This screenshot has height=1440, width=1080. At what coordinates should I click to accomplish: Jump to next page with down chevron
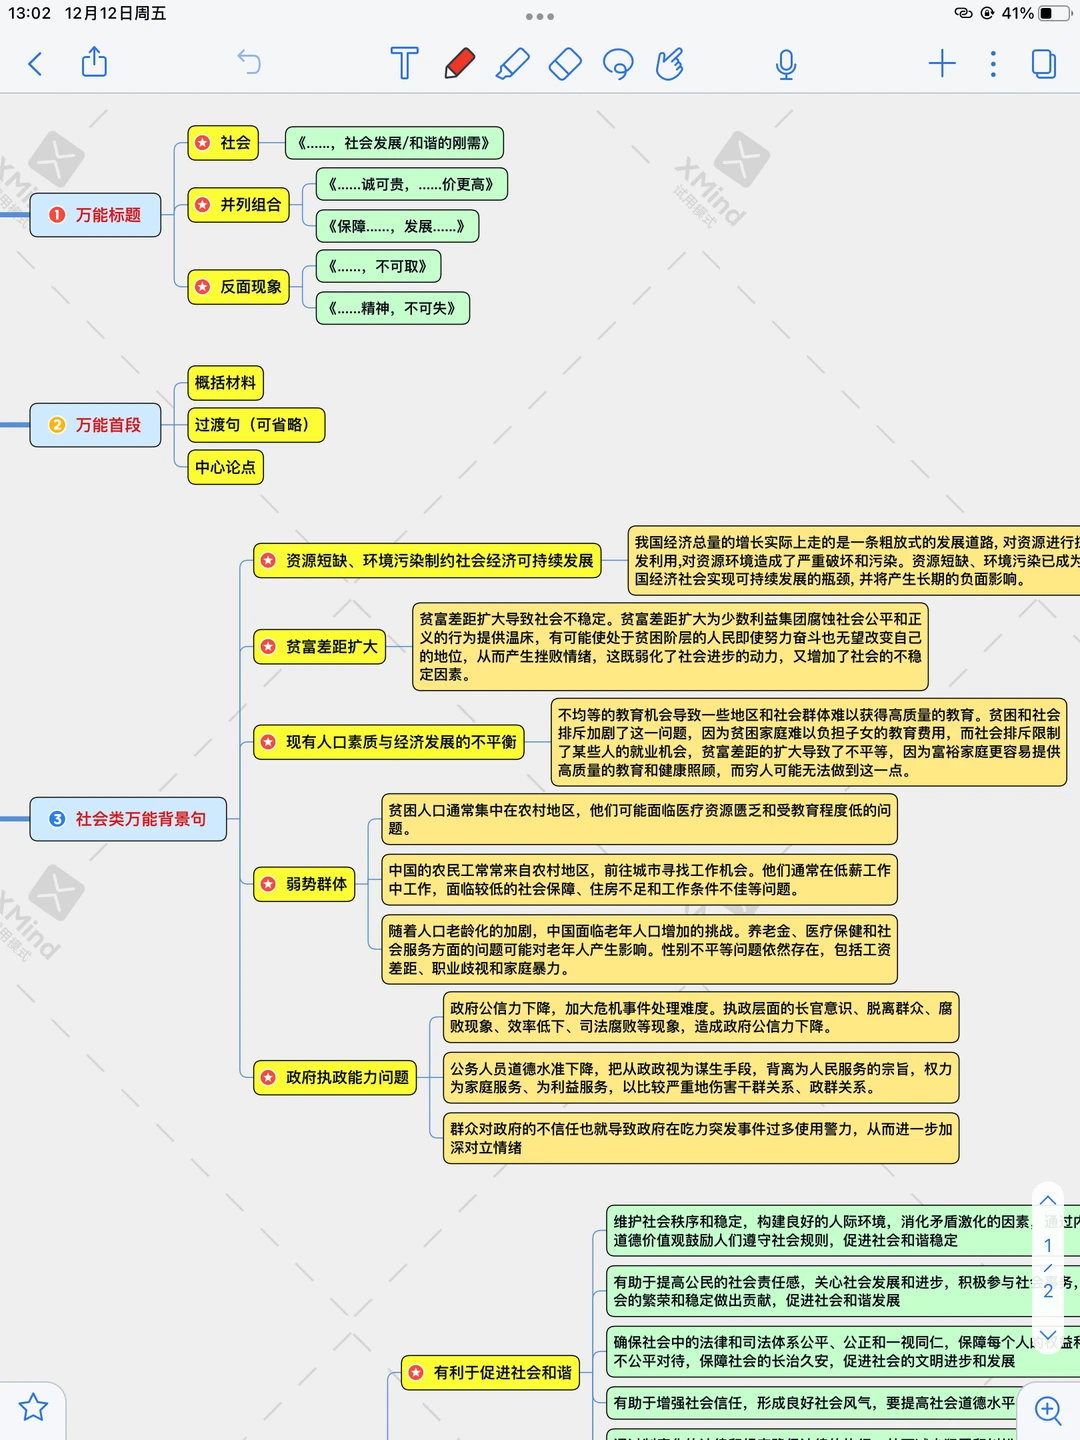(1047, 1335)
